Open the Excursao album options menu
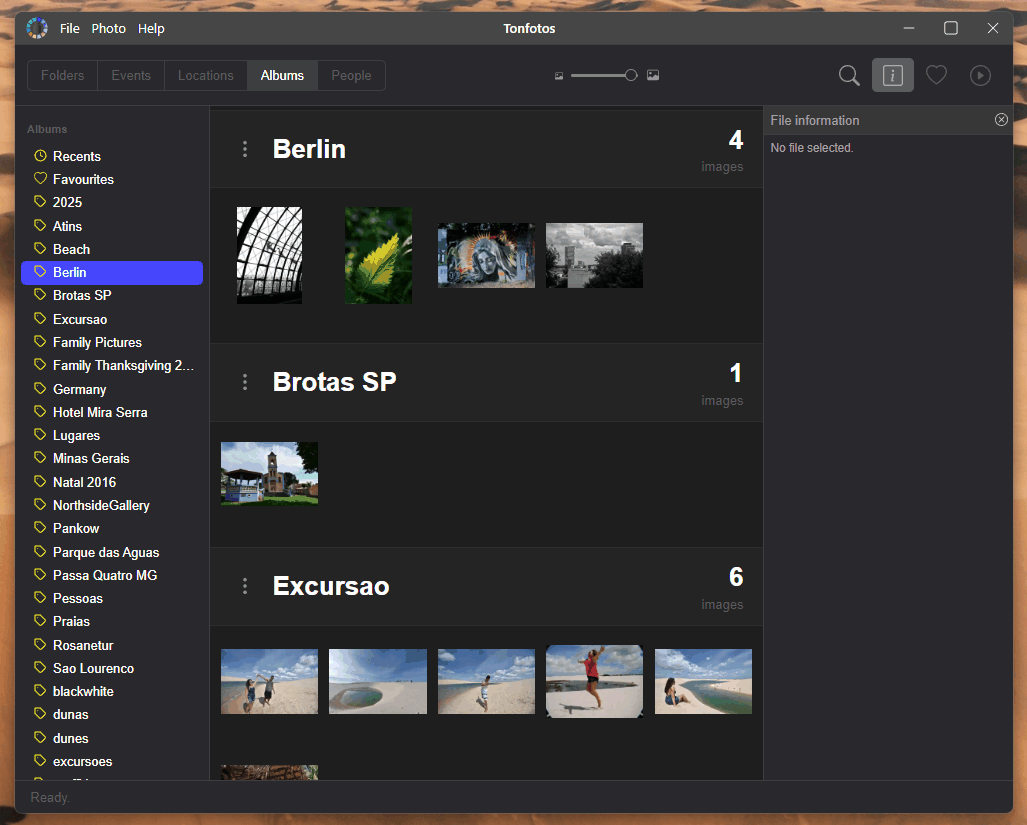The height and width of the screenshot is (825, 1027). click(x=245, y=586)
